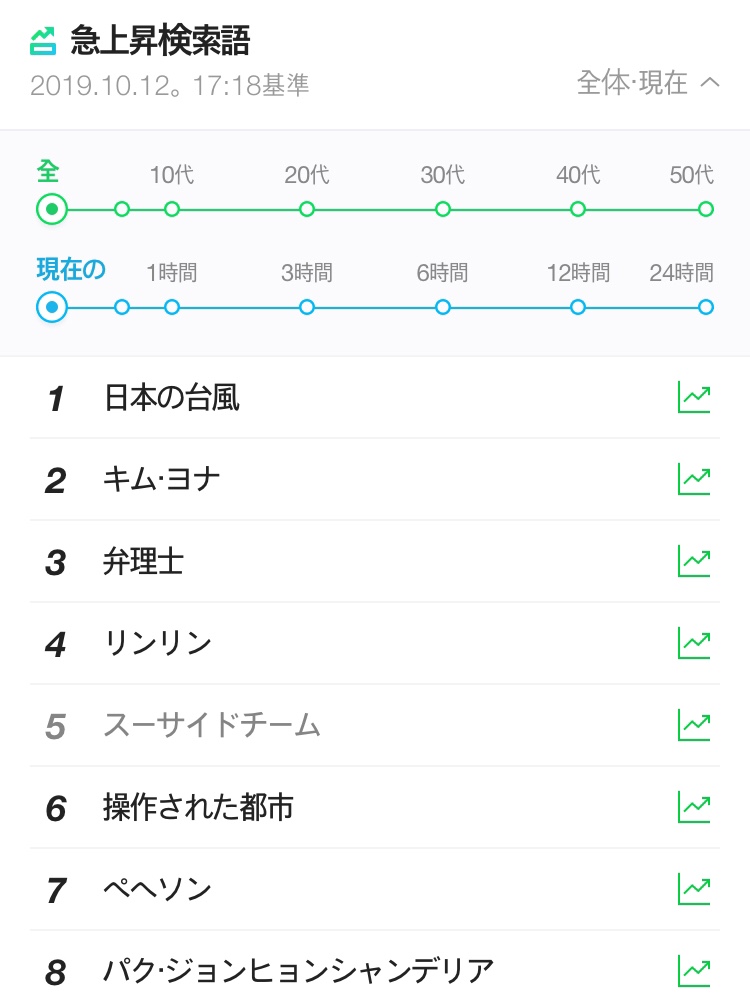Open trend graph icon beside キム·ヨナ
The width and height of the screenshot is (750, 1007).
(694, 479)
